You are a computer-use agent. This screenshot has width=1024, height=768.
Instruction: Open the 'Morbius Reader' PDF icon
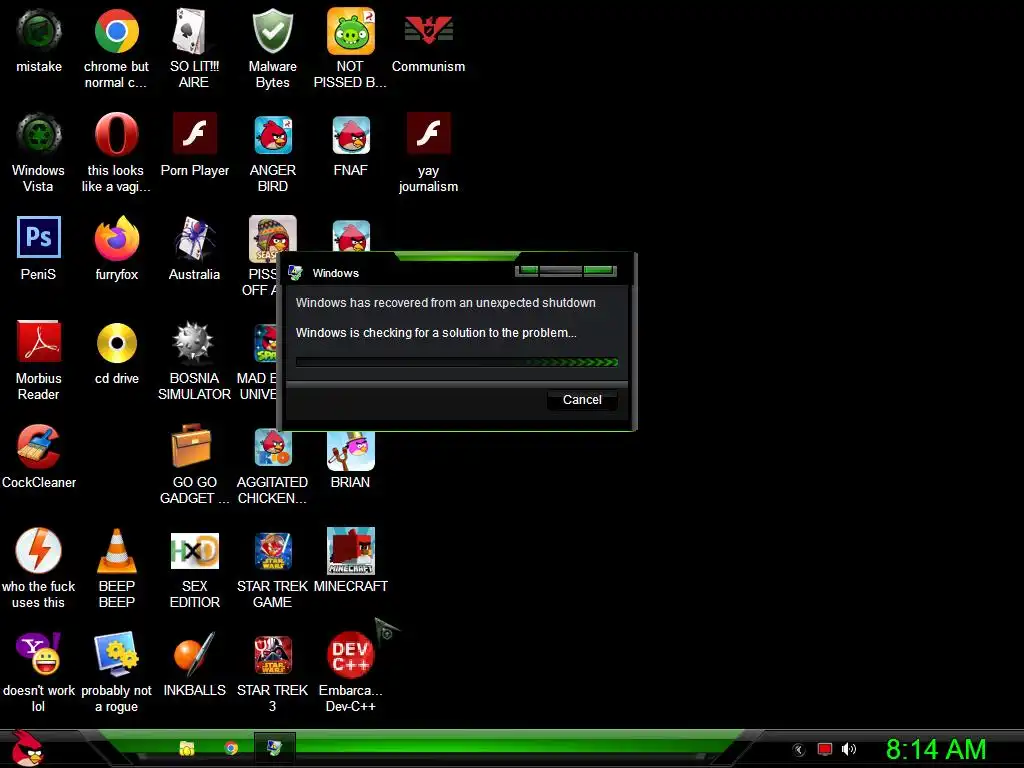pos(39,341)
